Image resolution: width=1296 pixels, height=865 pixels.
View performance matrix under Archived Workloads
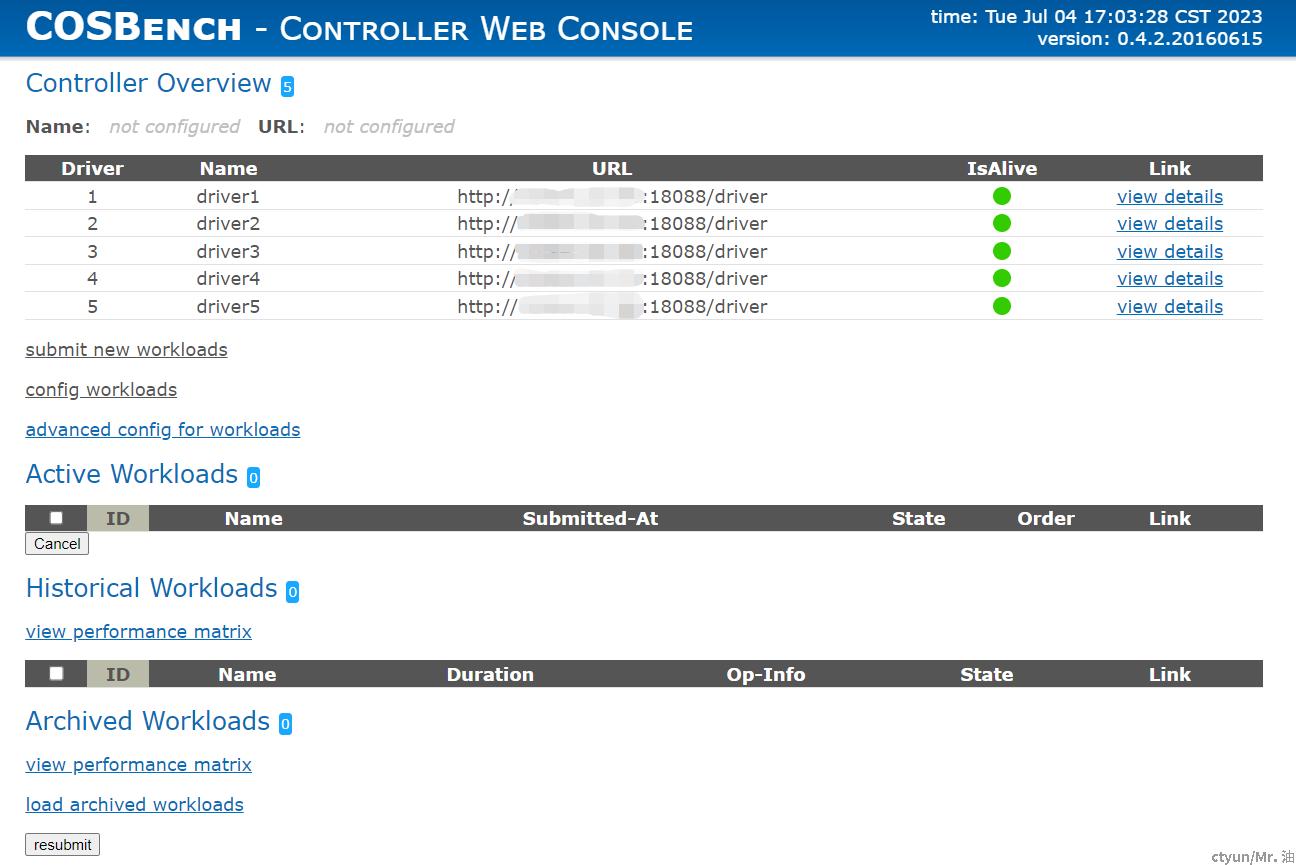click(x=139, y=764)
